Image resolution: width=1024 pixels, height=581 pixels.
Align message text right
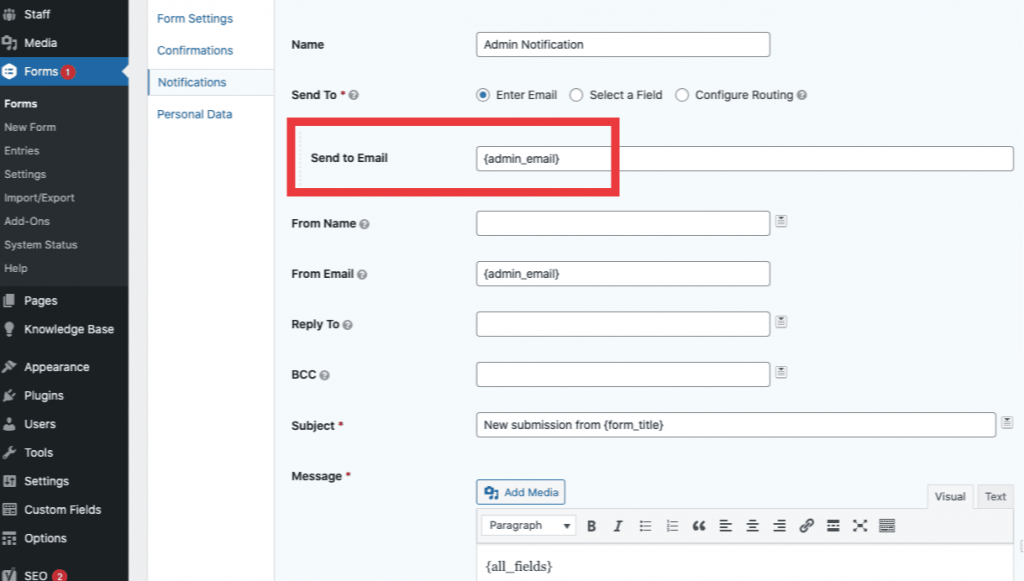click(x=779, y=526)
